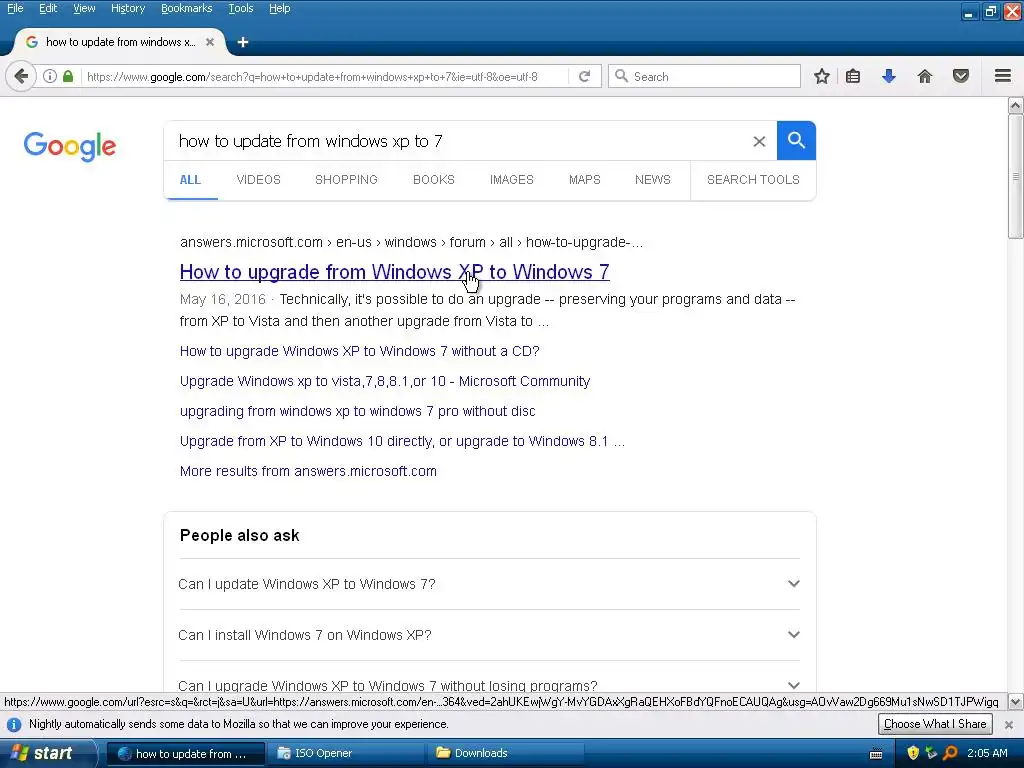Click the vertical scrollbar up arrow

1016,105
